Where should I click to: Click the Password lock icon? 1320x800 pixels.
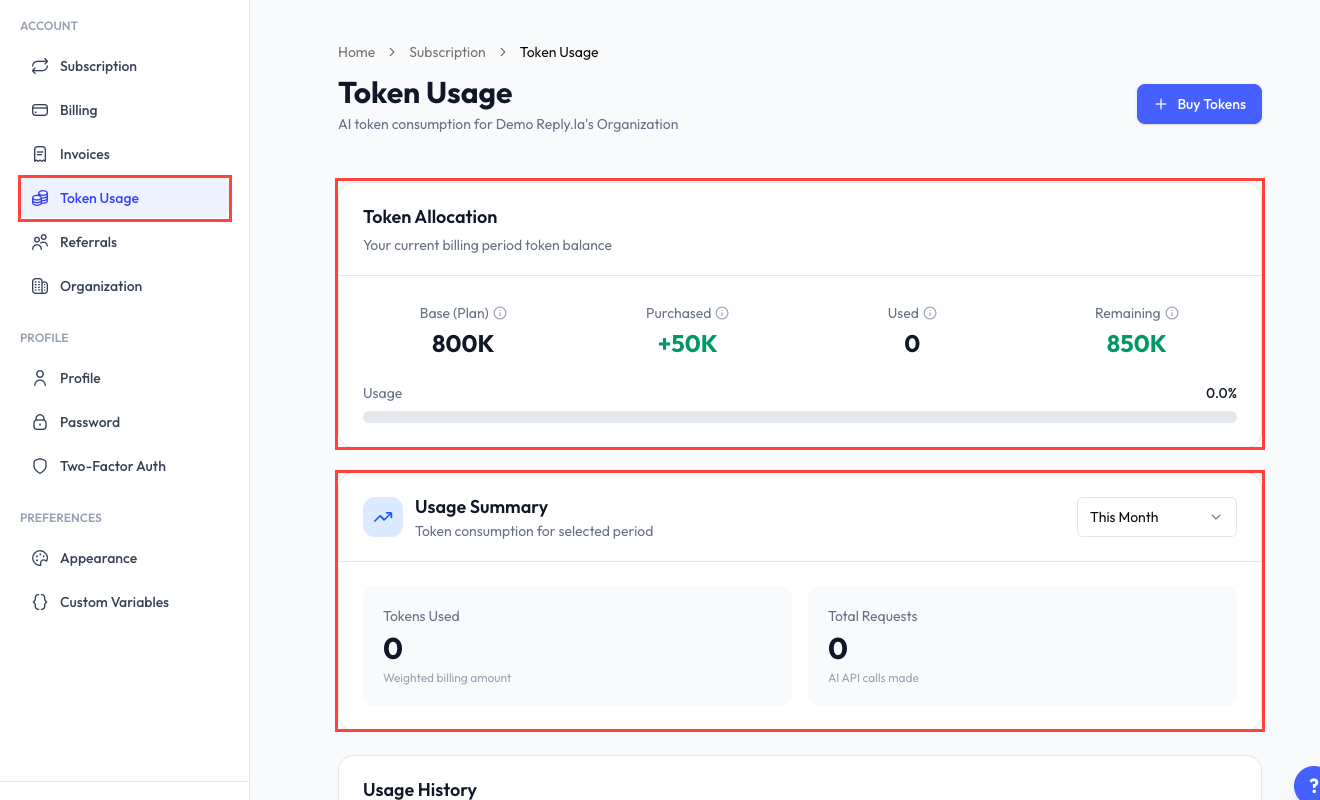(x=40, y=422)
